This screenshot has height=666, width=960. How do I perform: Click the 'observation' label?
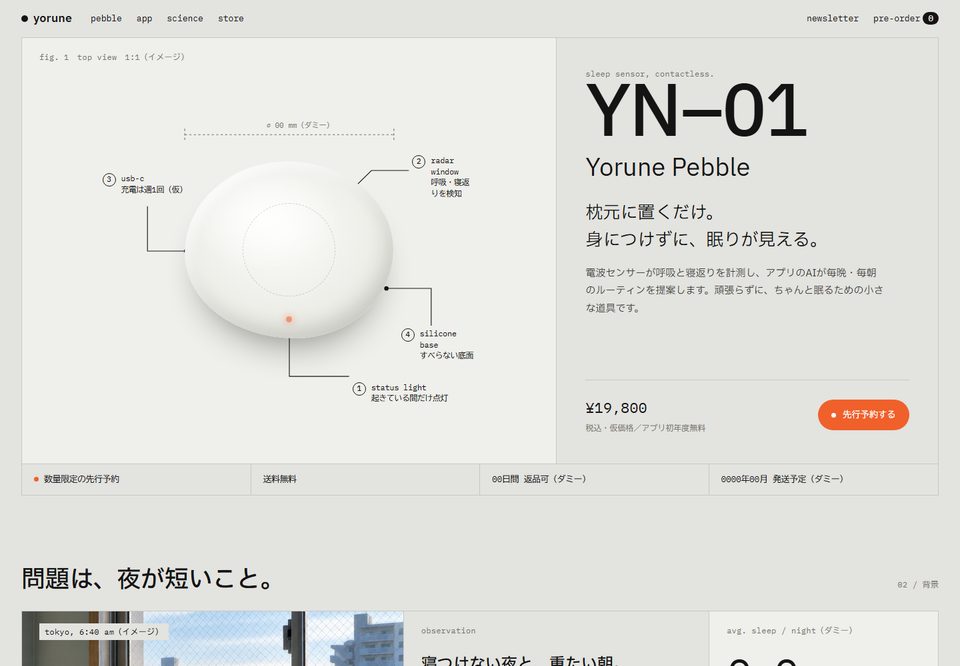448,630
